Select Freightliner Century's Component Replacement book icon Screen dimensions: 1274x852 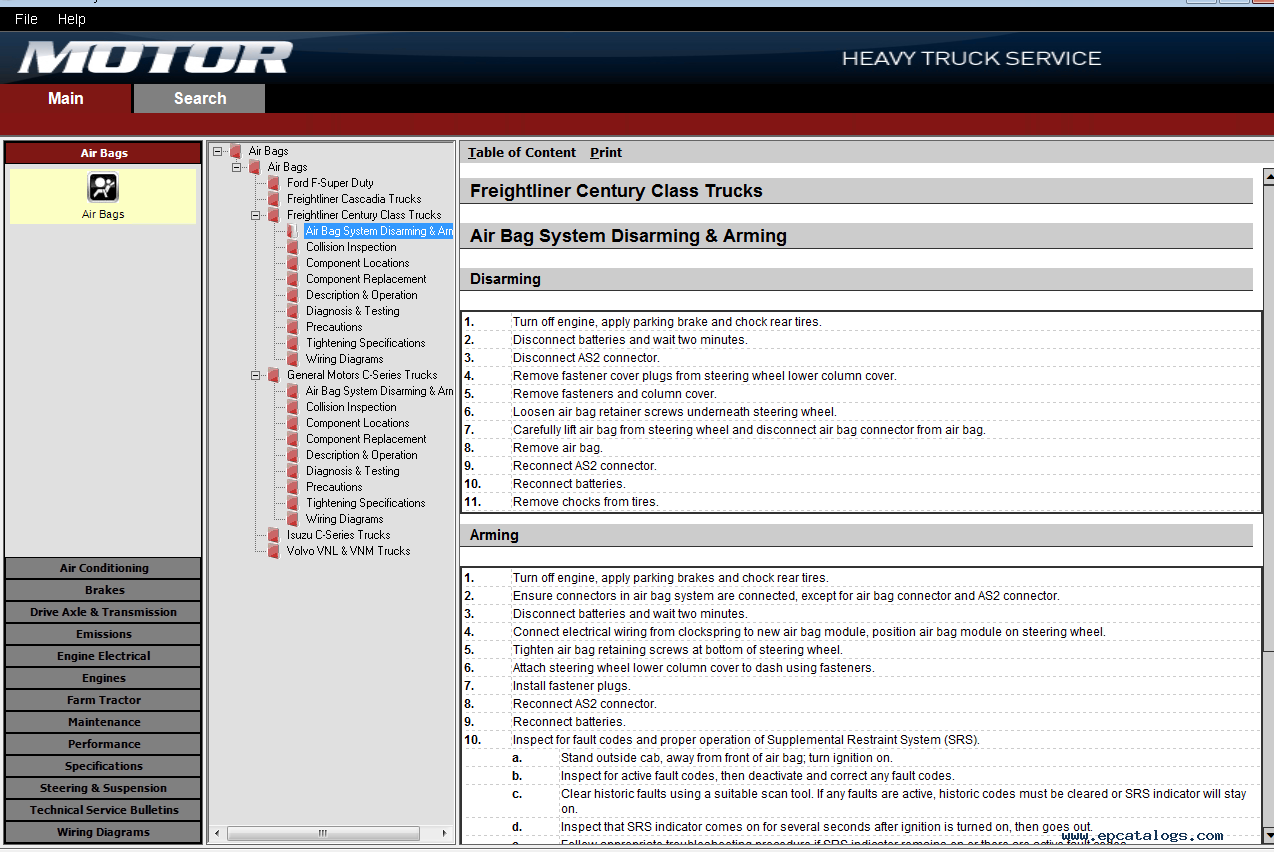pyautogui.click(x=292, y=279)
